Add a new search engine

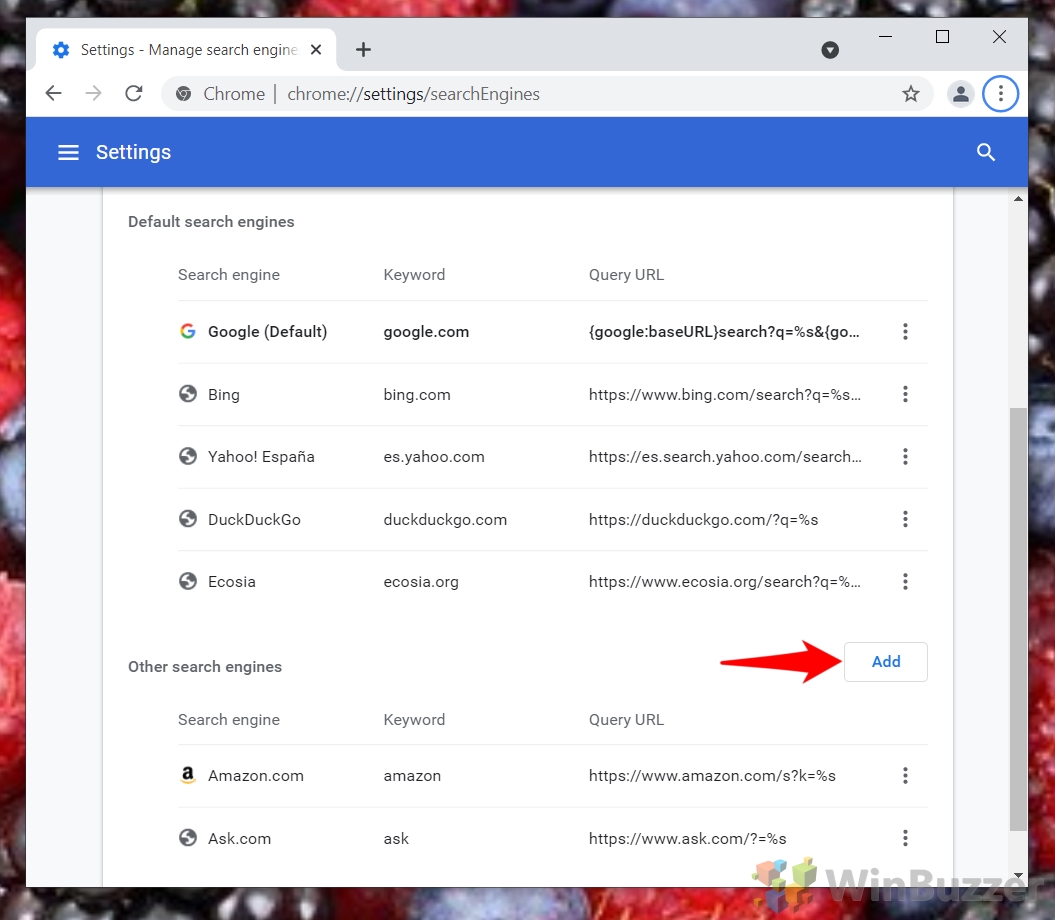click(885, 662)
